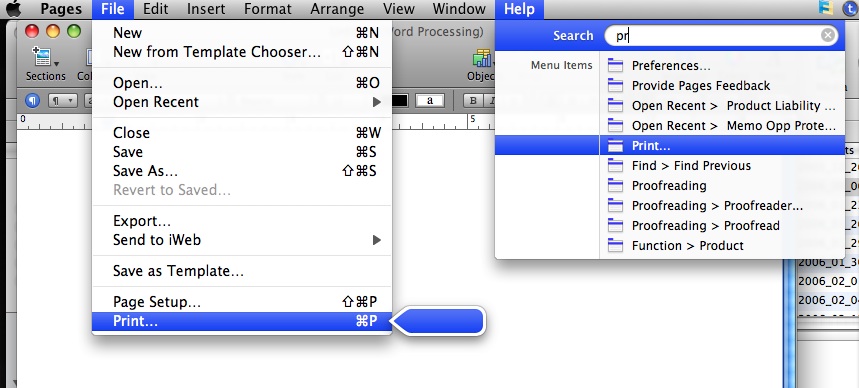Choose Save in the File menu
This screenshot has height=388, width=859.
pos(242,152)
